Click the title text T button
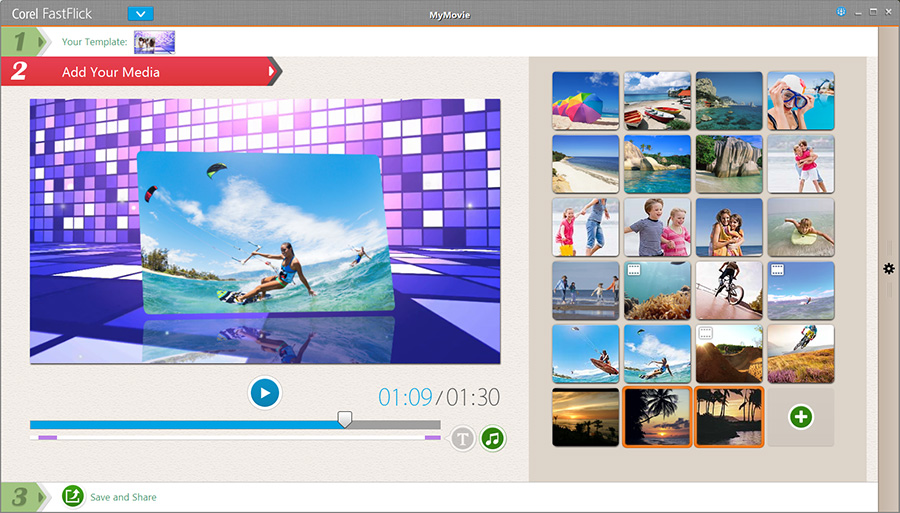This screenshot has height=513, width=900. click(462, 438)
